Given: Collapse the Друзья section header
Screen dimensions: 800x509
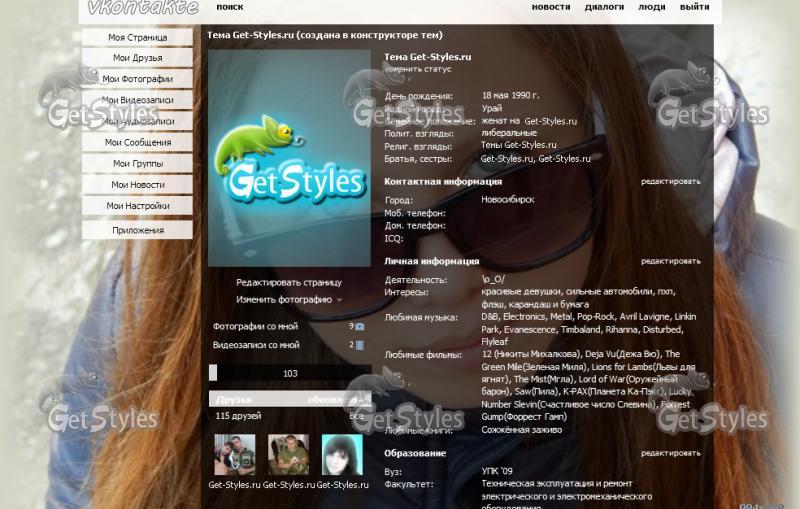Looking at the screenshot, I should click(235, 399).
